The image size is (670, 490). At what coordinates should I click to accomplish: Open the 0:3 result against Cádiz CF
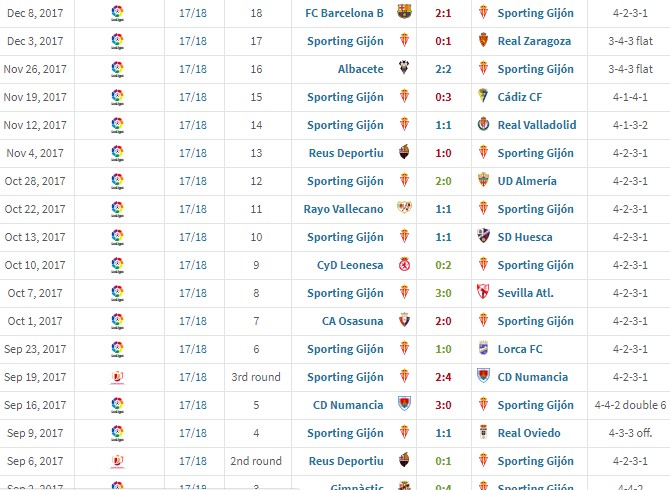click(443, 97)
